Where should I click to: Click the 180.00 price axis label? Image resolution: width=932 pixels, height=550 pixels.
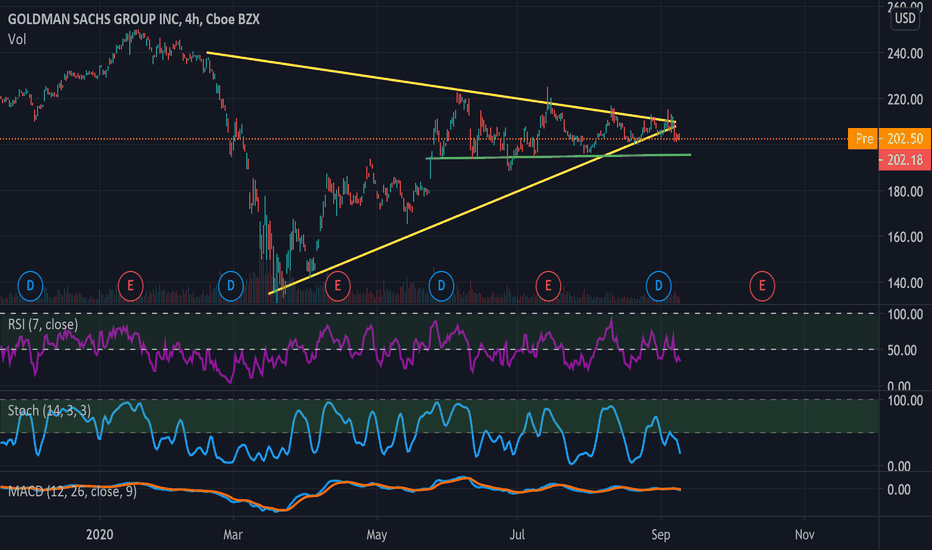[905, 191]
